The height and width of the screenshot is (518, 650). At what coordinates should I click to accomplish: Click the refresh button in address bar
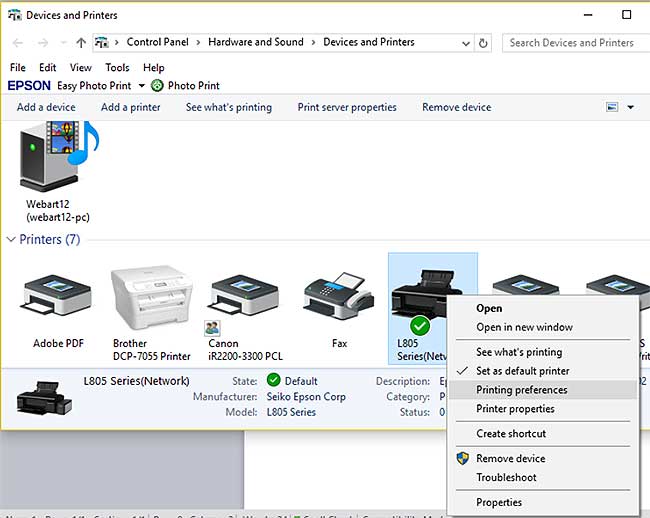[483, 43]
